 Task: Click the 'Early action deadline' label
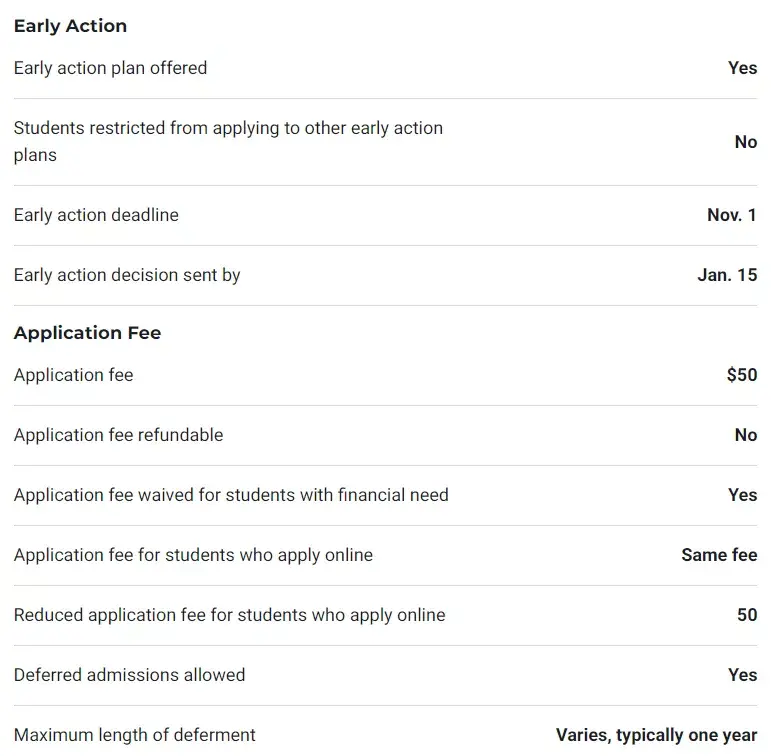(96, 215)
